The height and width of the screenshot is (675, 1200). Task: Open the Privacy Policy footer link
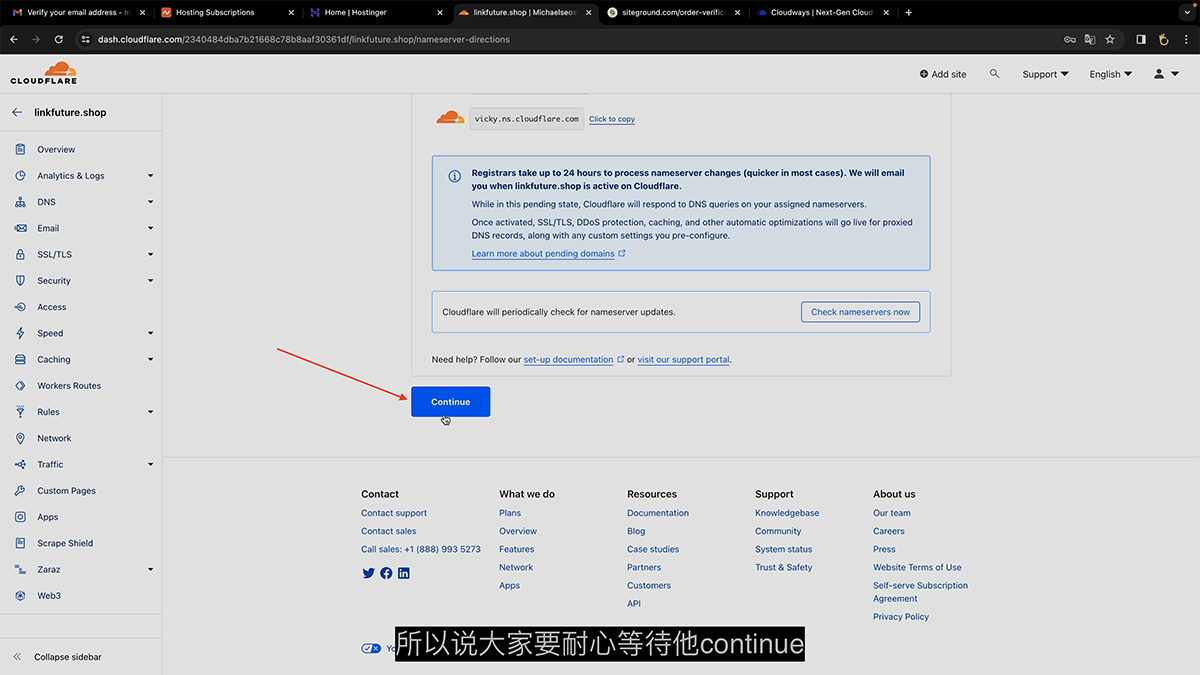tap(901, 617)
